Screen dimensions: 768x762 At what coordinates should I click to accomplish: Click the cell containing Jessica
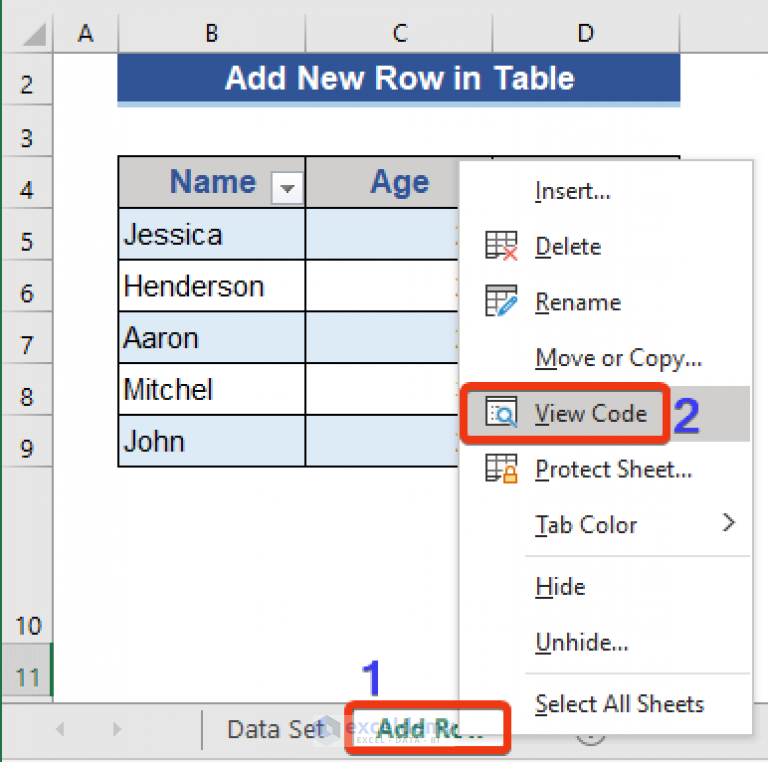(x=212, y=234)
